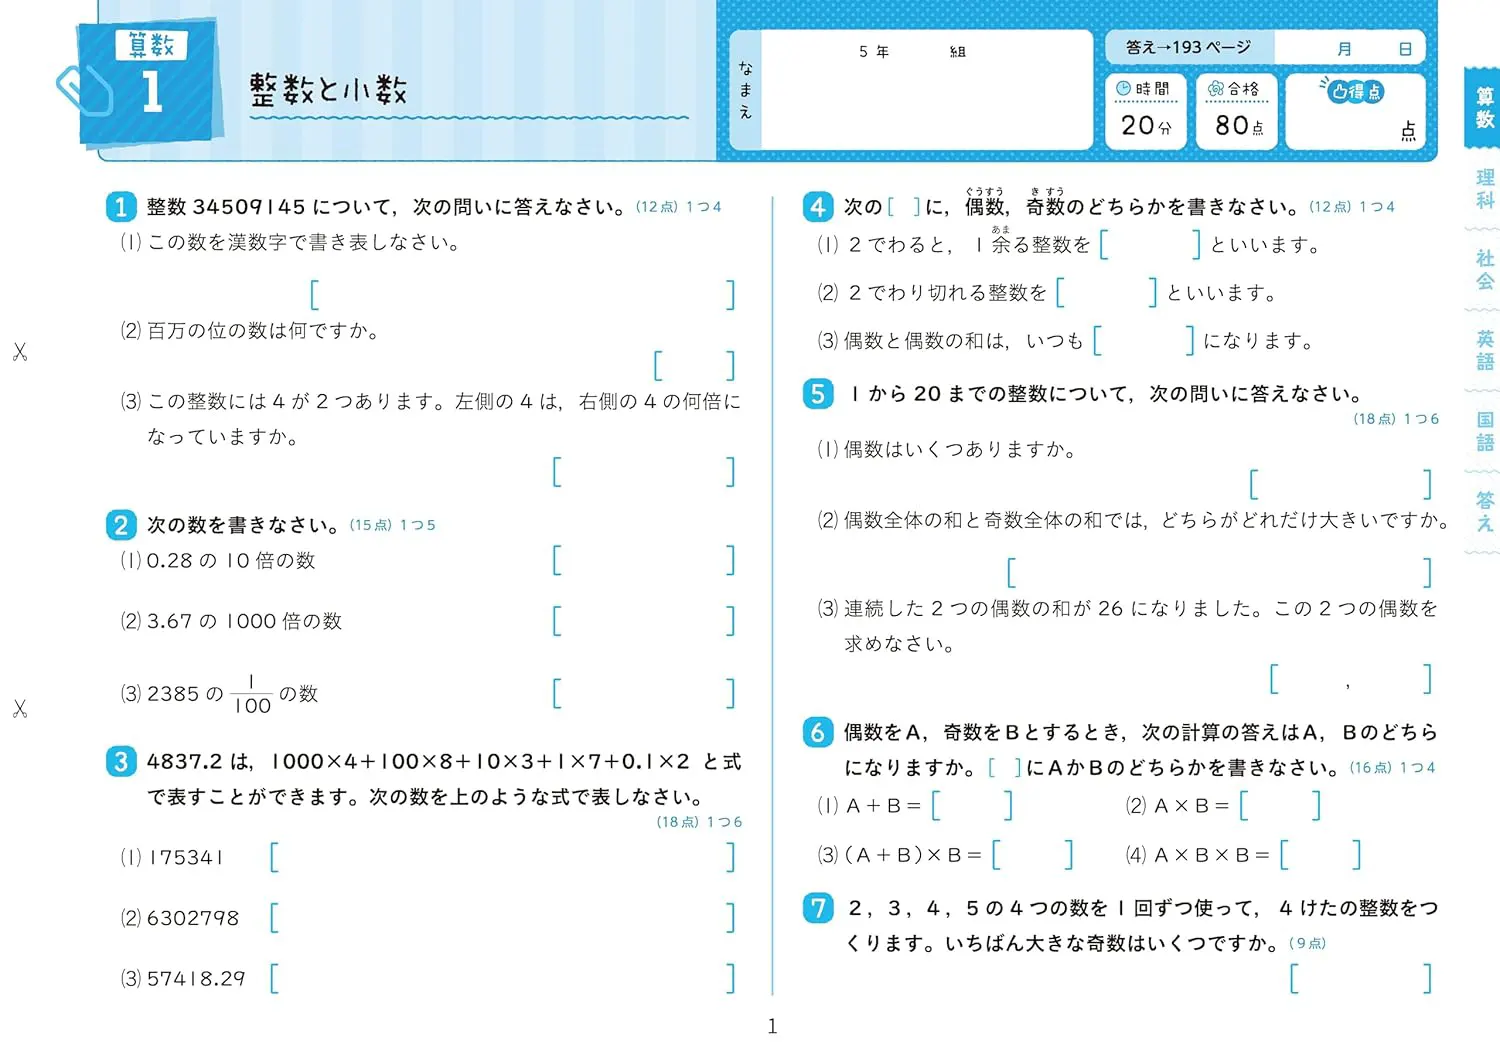Select the 英語 side tab
Viewport: 1500px width, 1061px height.
[1485, 350]
